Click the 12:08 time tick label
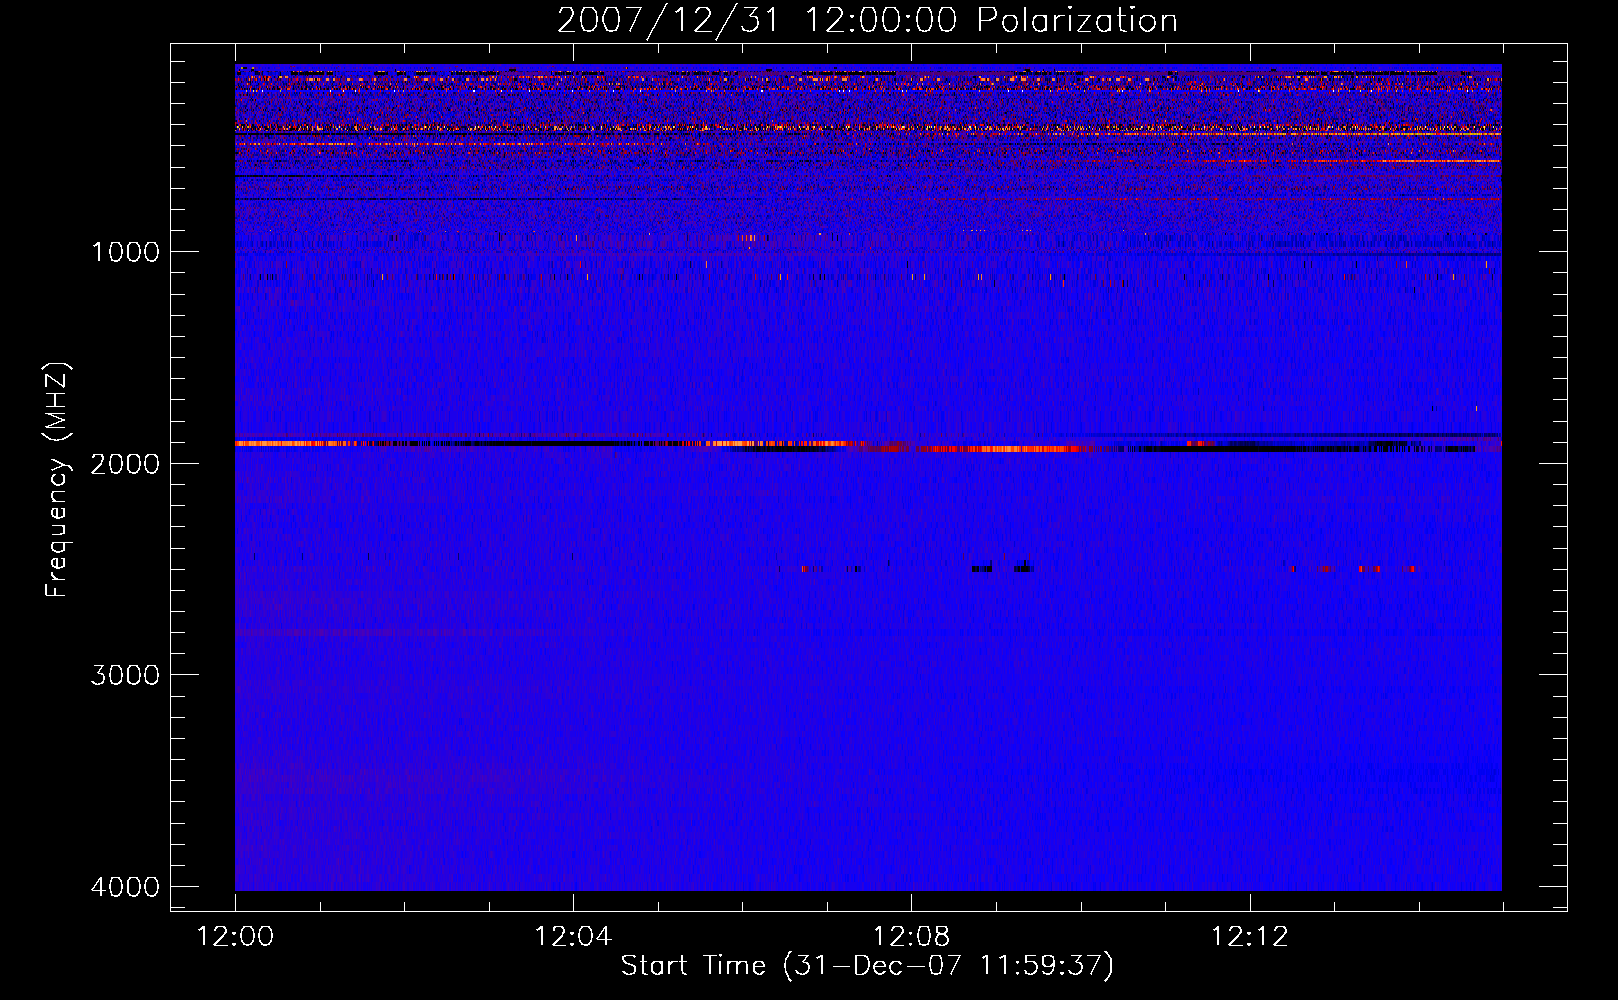1618x1000 pixels. point(911,937)
